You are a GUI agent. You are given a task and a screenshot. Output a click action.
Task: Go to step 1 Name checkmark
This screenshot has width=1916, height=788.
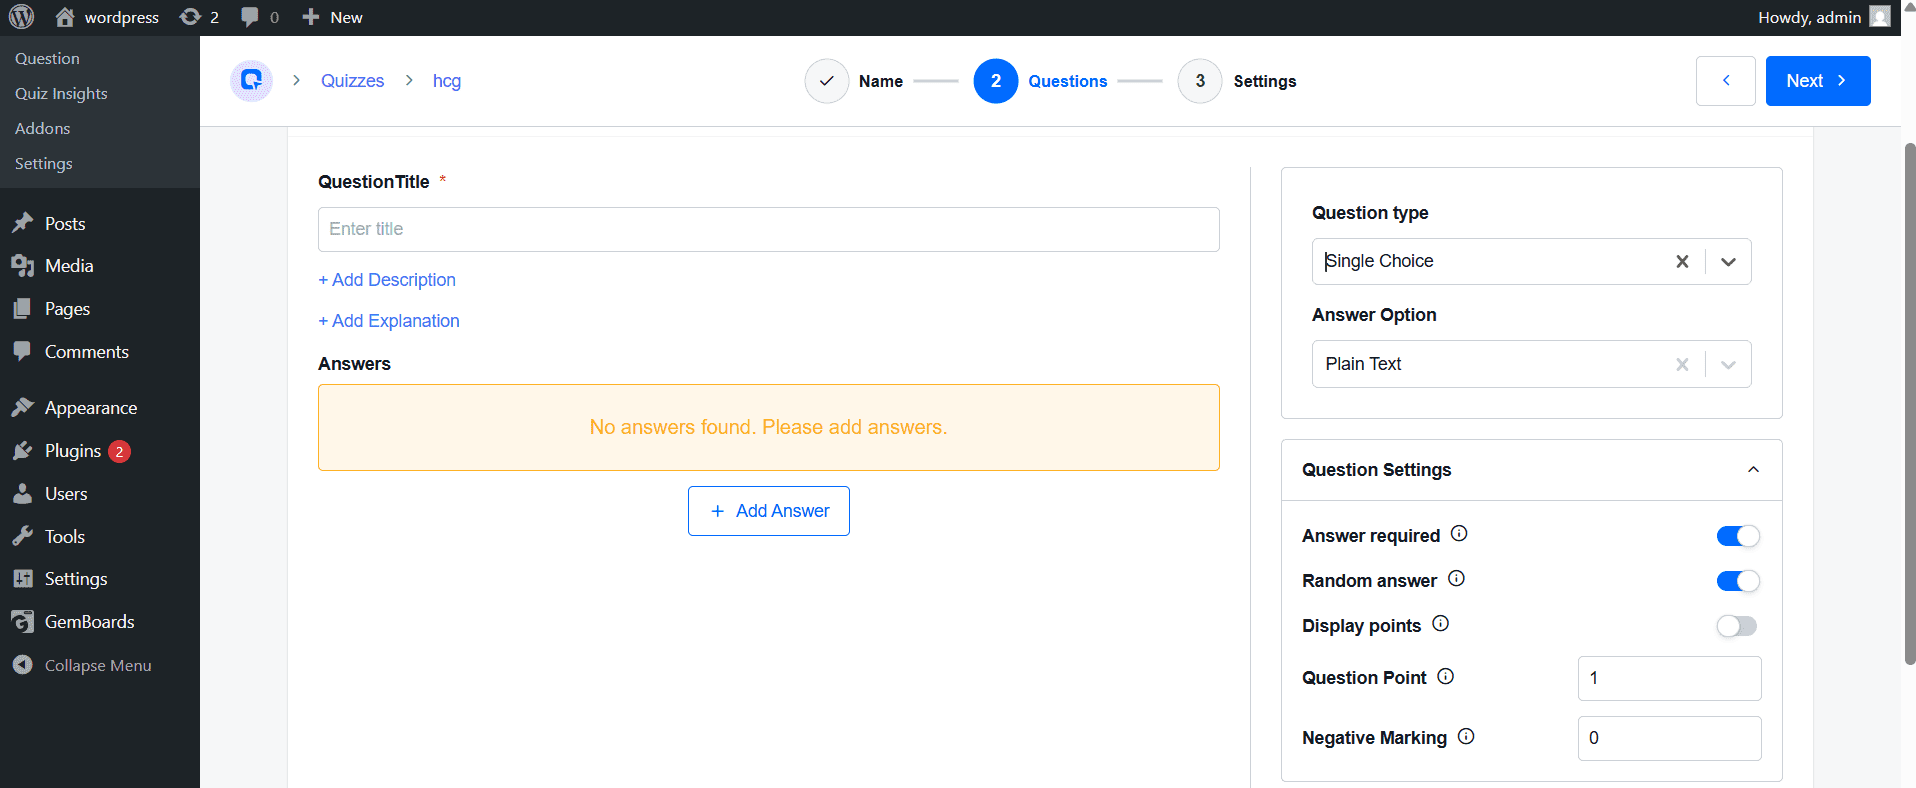(x=827, y=81)
